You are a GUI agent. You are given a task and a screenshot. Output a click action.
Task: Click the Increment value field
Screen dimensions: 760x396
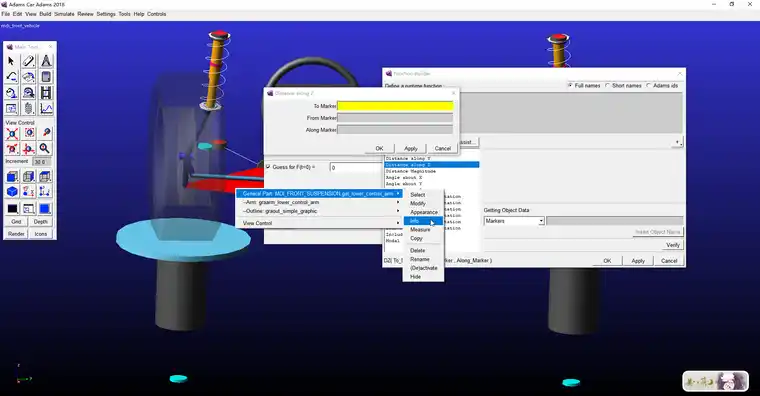coord(42,161)
